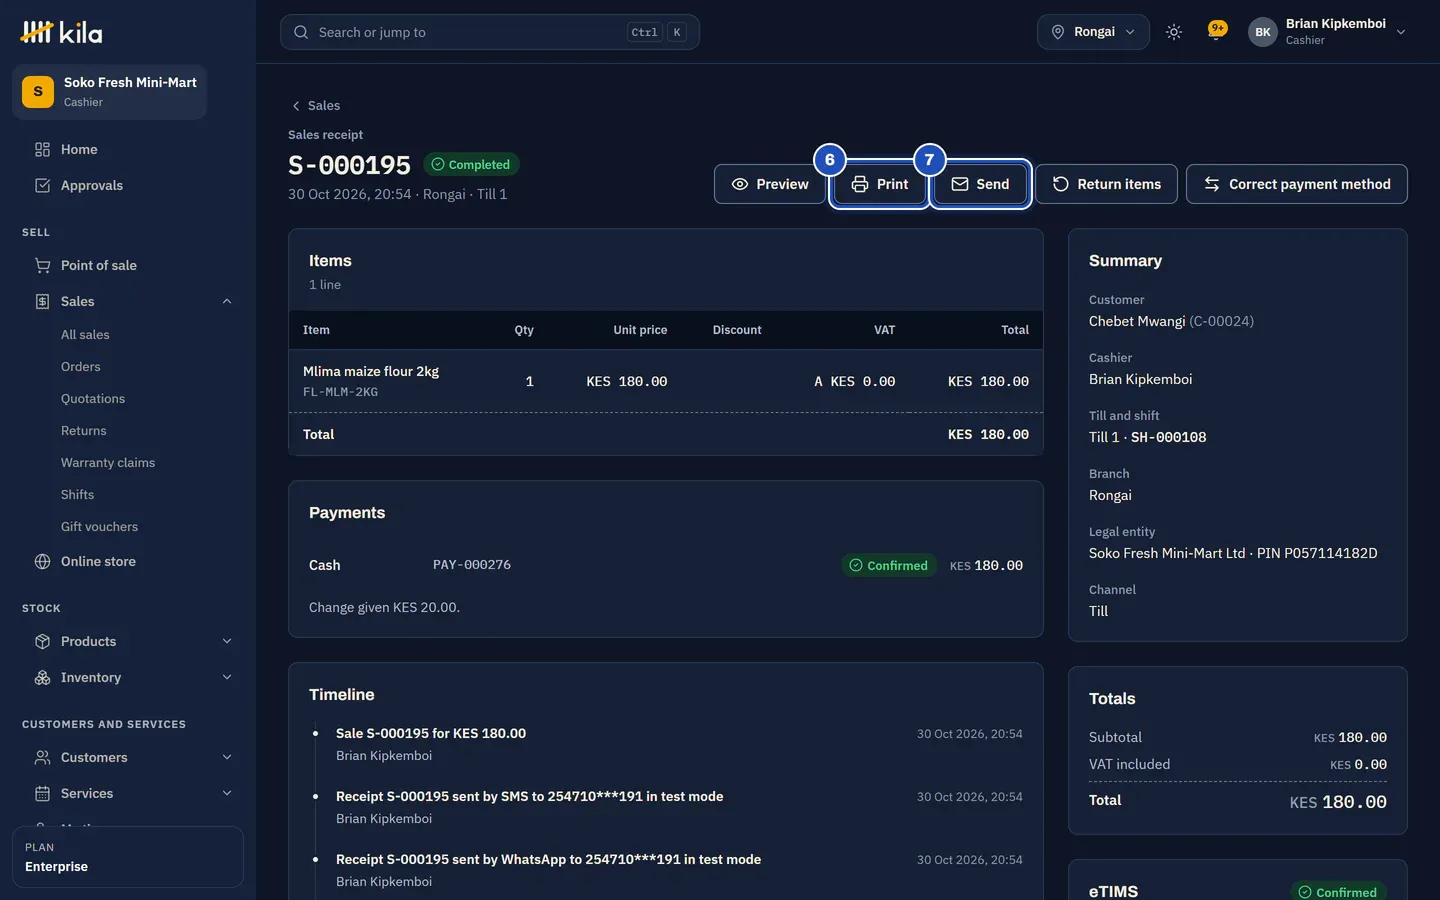
Task: Select Quotations in sidebar
Action: pos(93,399)
